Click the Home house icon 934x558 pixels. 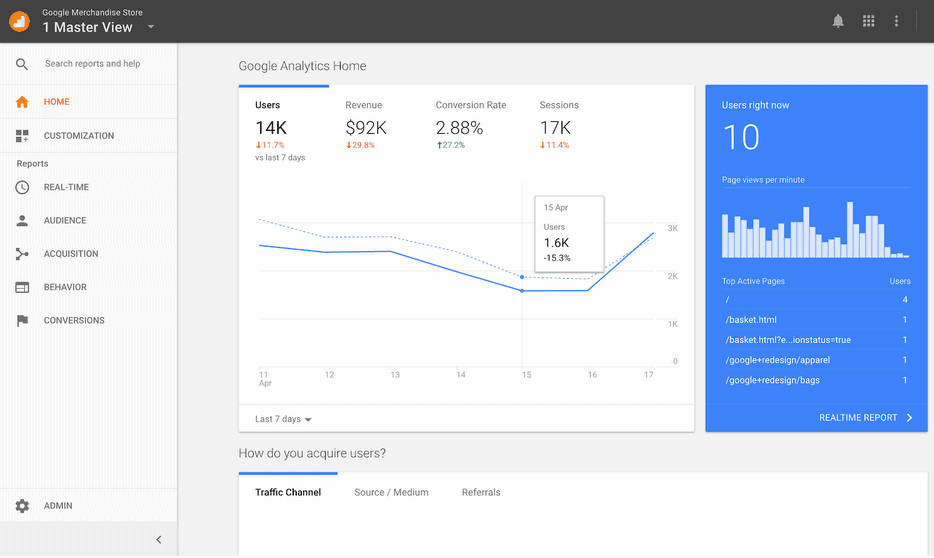coord(22,102)
